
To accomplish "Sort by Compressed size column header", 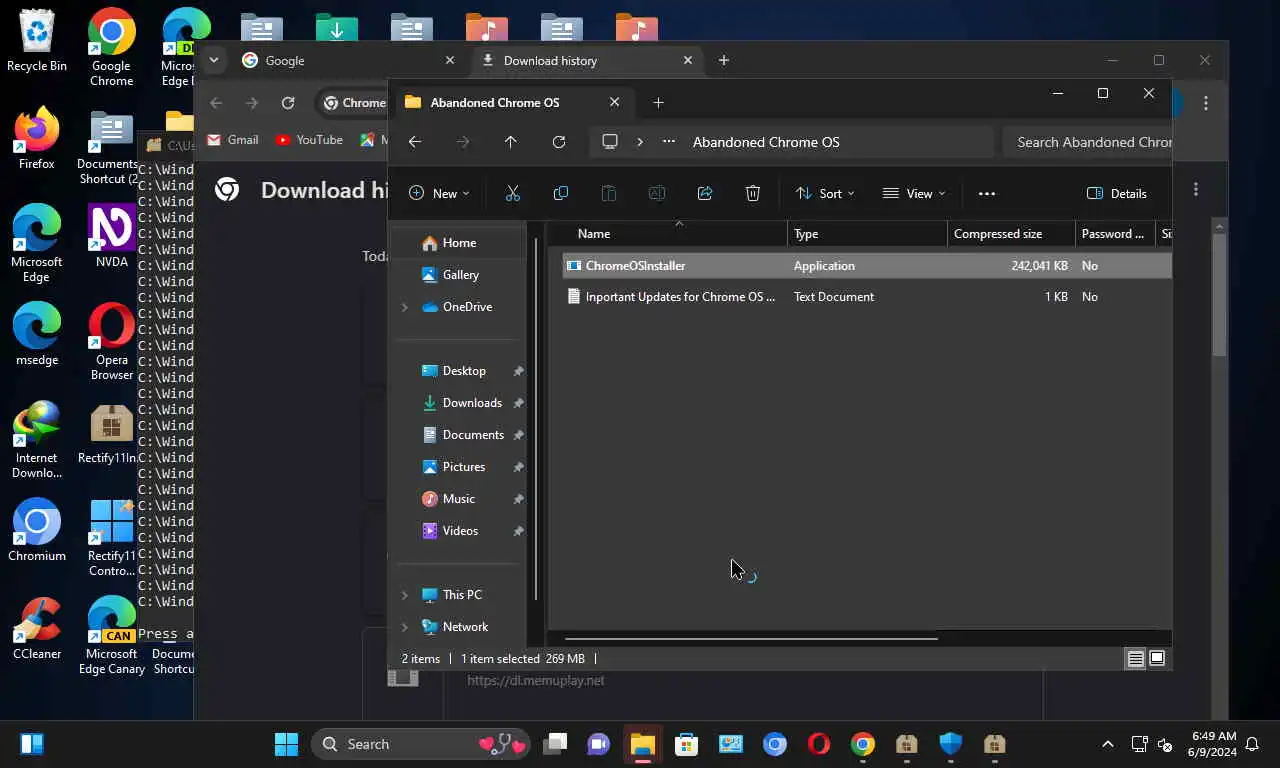I will (1010, 234).
